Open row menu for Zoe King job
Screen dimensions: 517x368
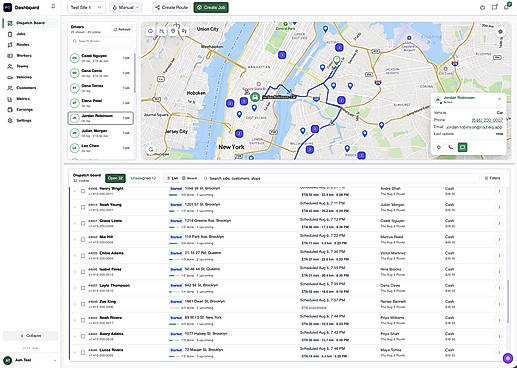point(499,304)
